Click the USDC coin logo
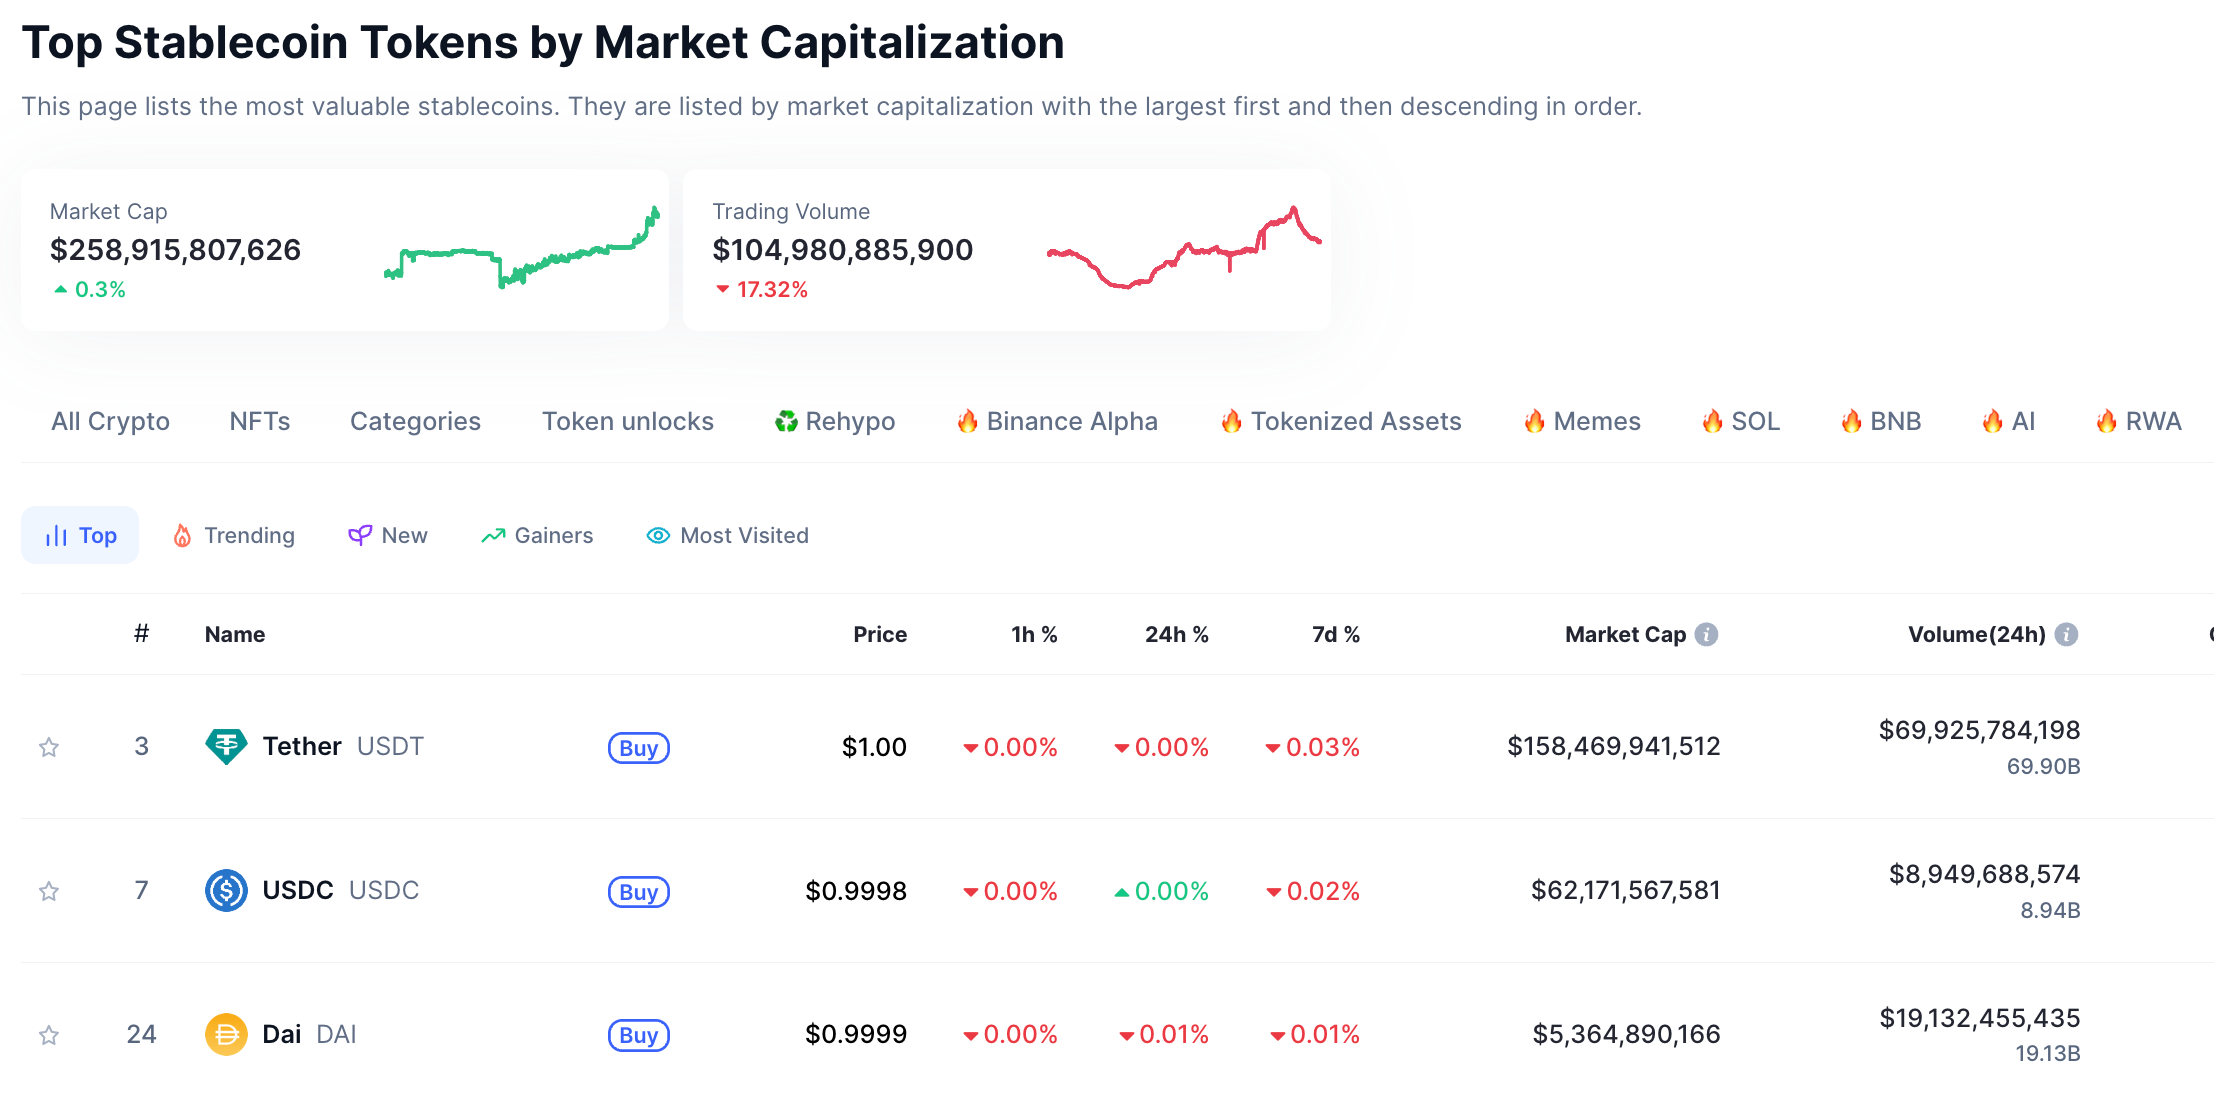Screen dimensions: 2214x1106 226,890
